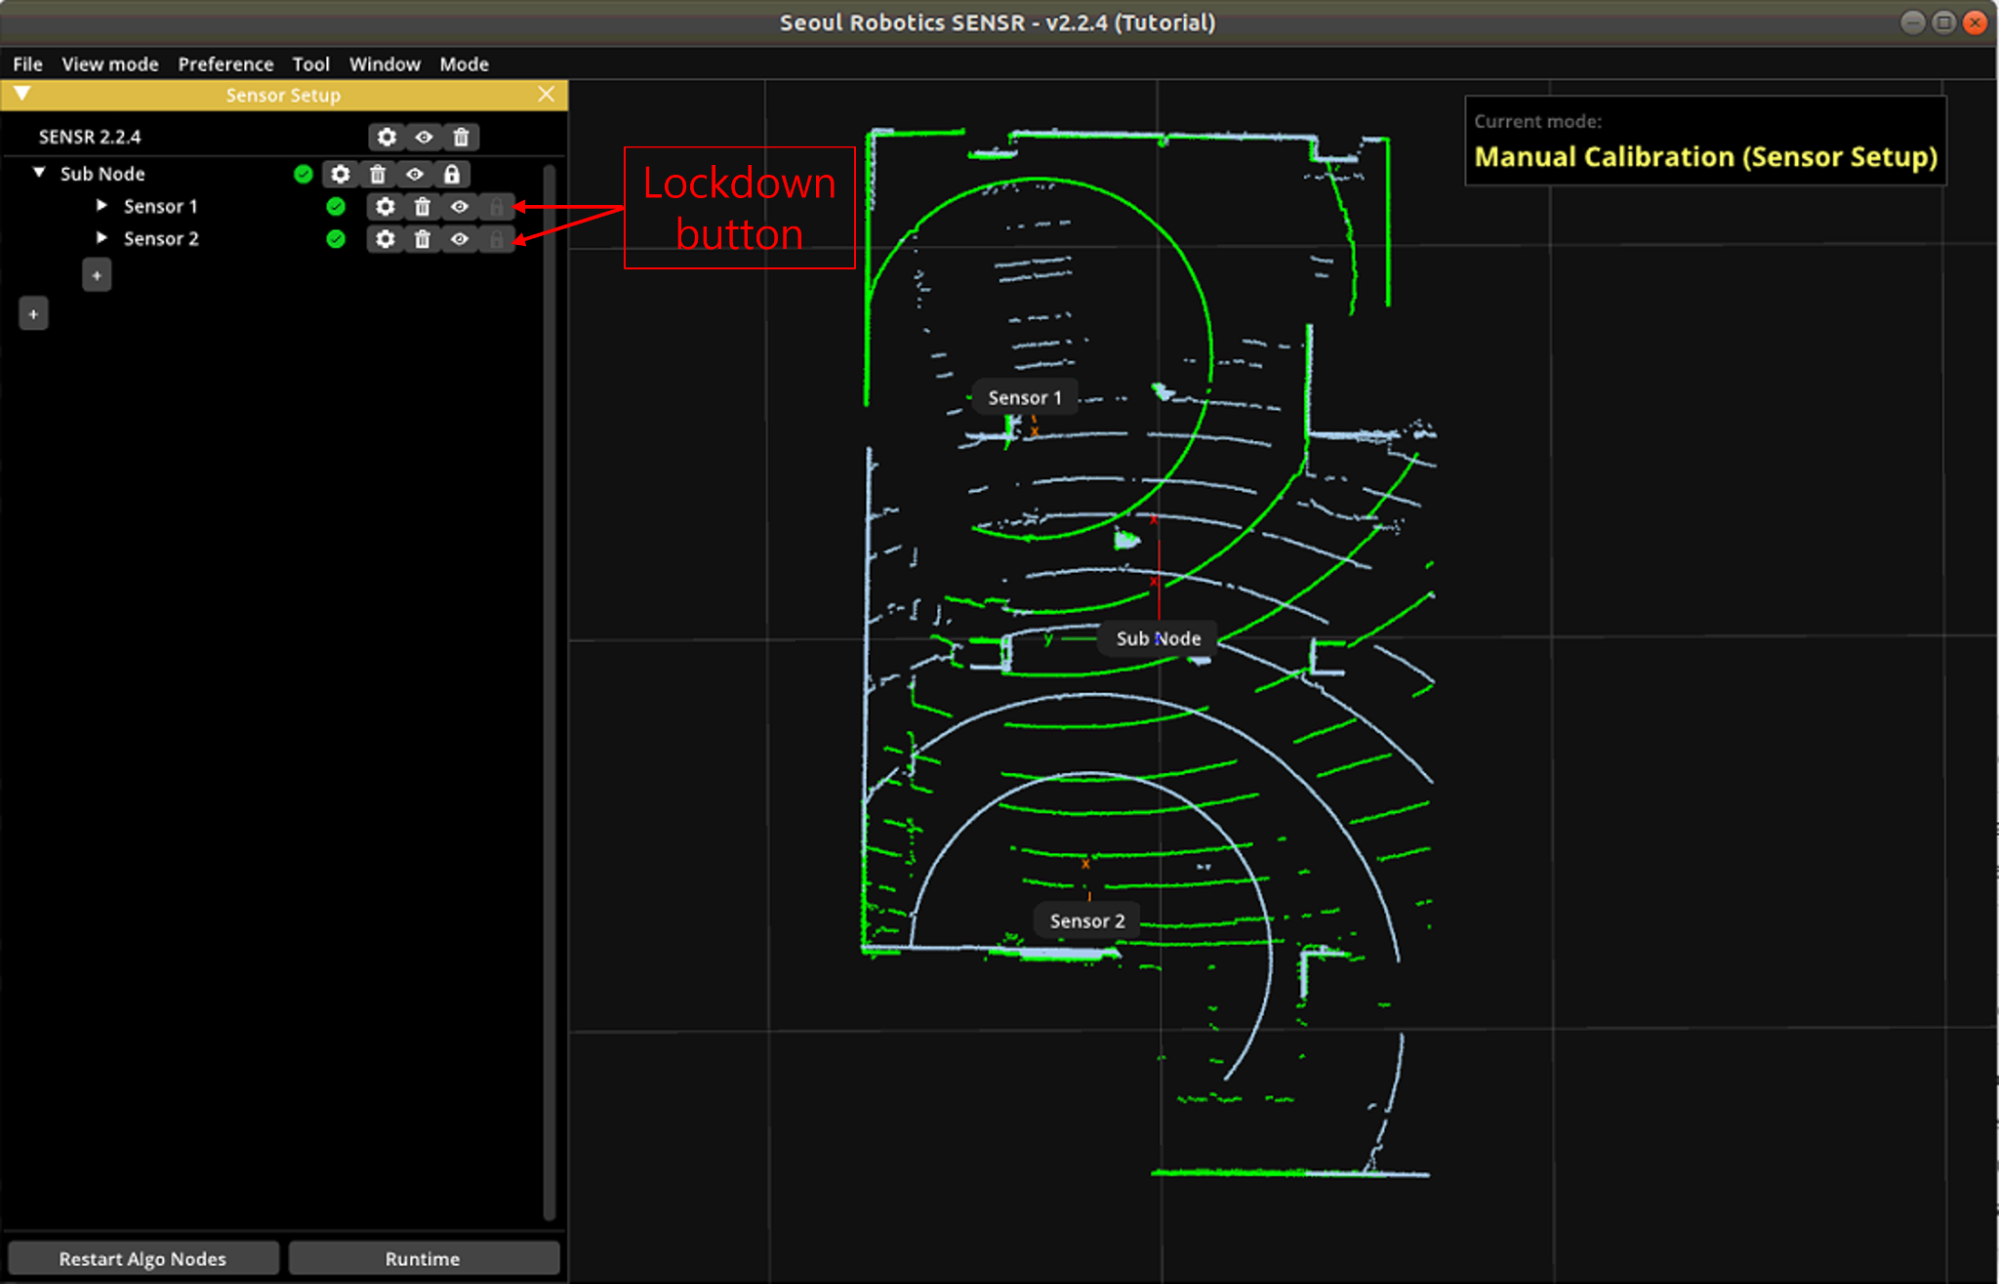Expand Sensor 2 tree item
The height and width of the screenshot is (1284, 1999).
(102, 238)
